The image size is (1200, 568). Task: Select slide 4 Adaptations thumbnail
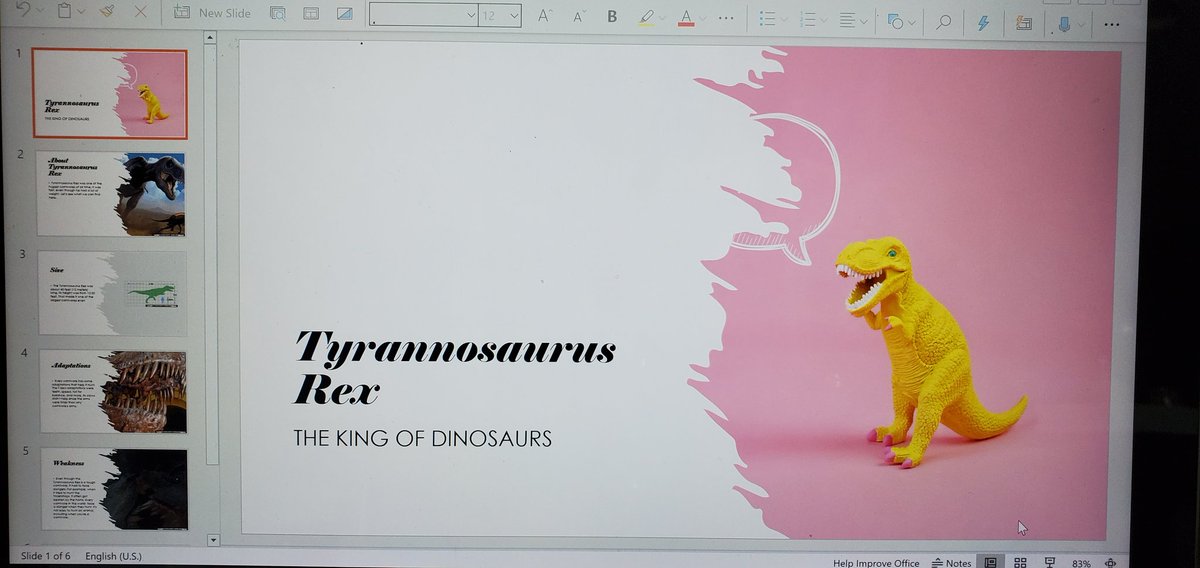(112, 391)
